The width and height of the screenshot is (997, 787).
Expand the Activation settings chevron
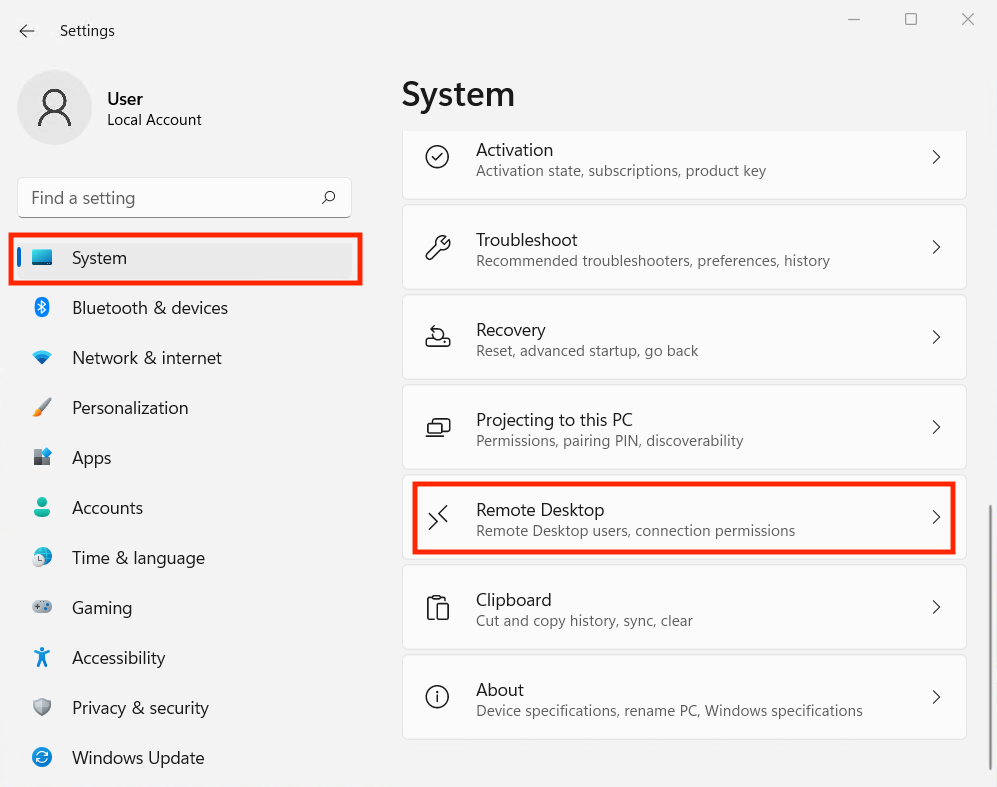click(x=936, y=157)
